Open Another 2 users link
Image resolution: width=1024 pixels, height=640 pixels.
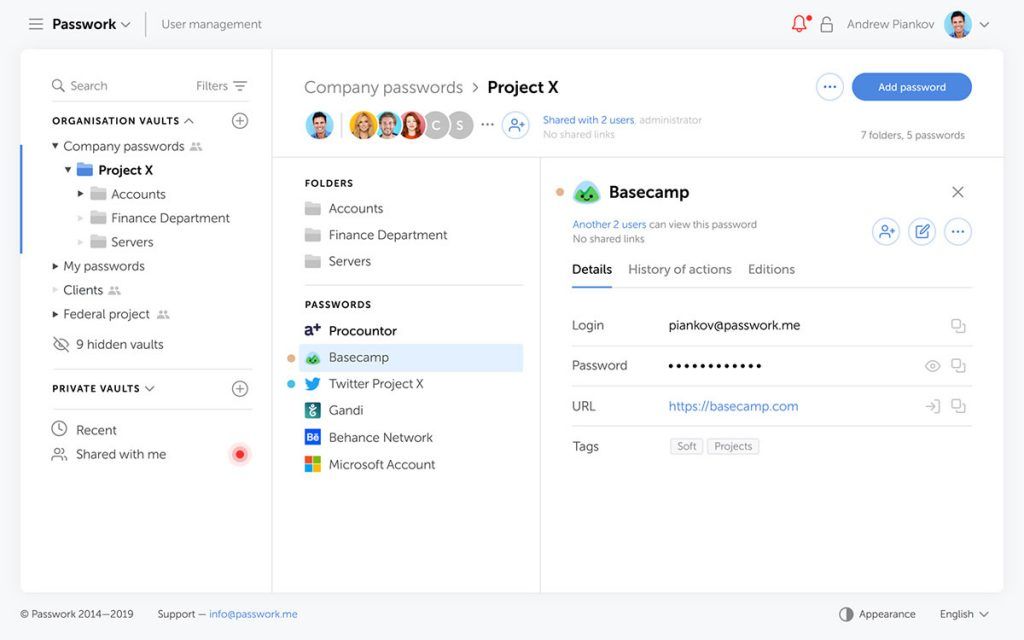click(x=609, y=225)
